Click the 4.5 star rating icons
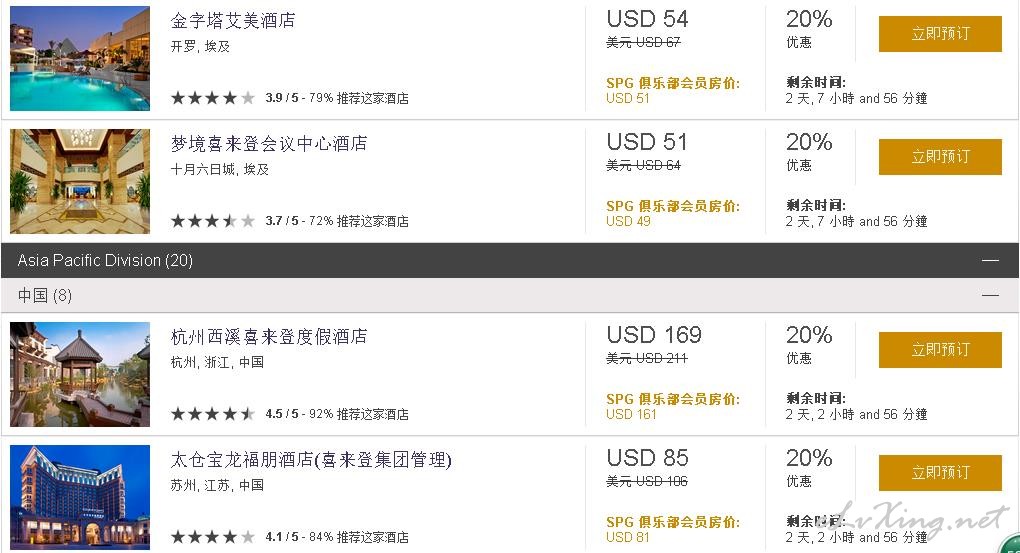Image resolution: width=1020 pixels, height=553 pixels. pos(213,414)
